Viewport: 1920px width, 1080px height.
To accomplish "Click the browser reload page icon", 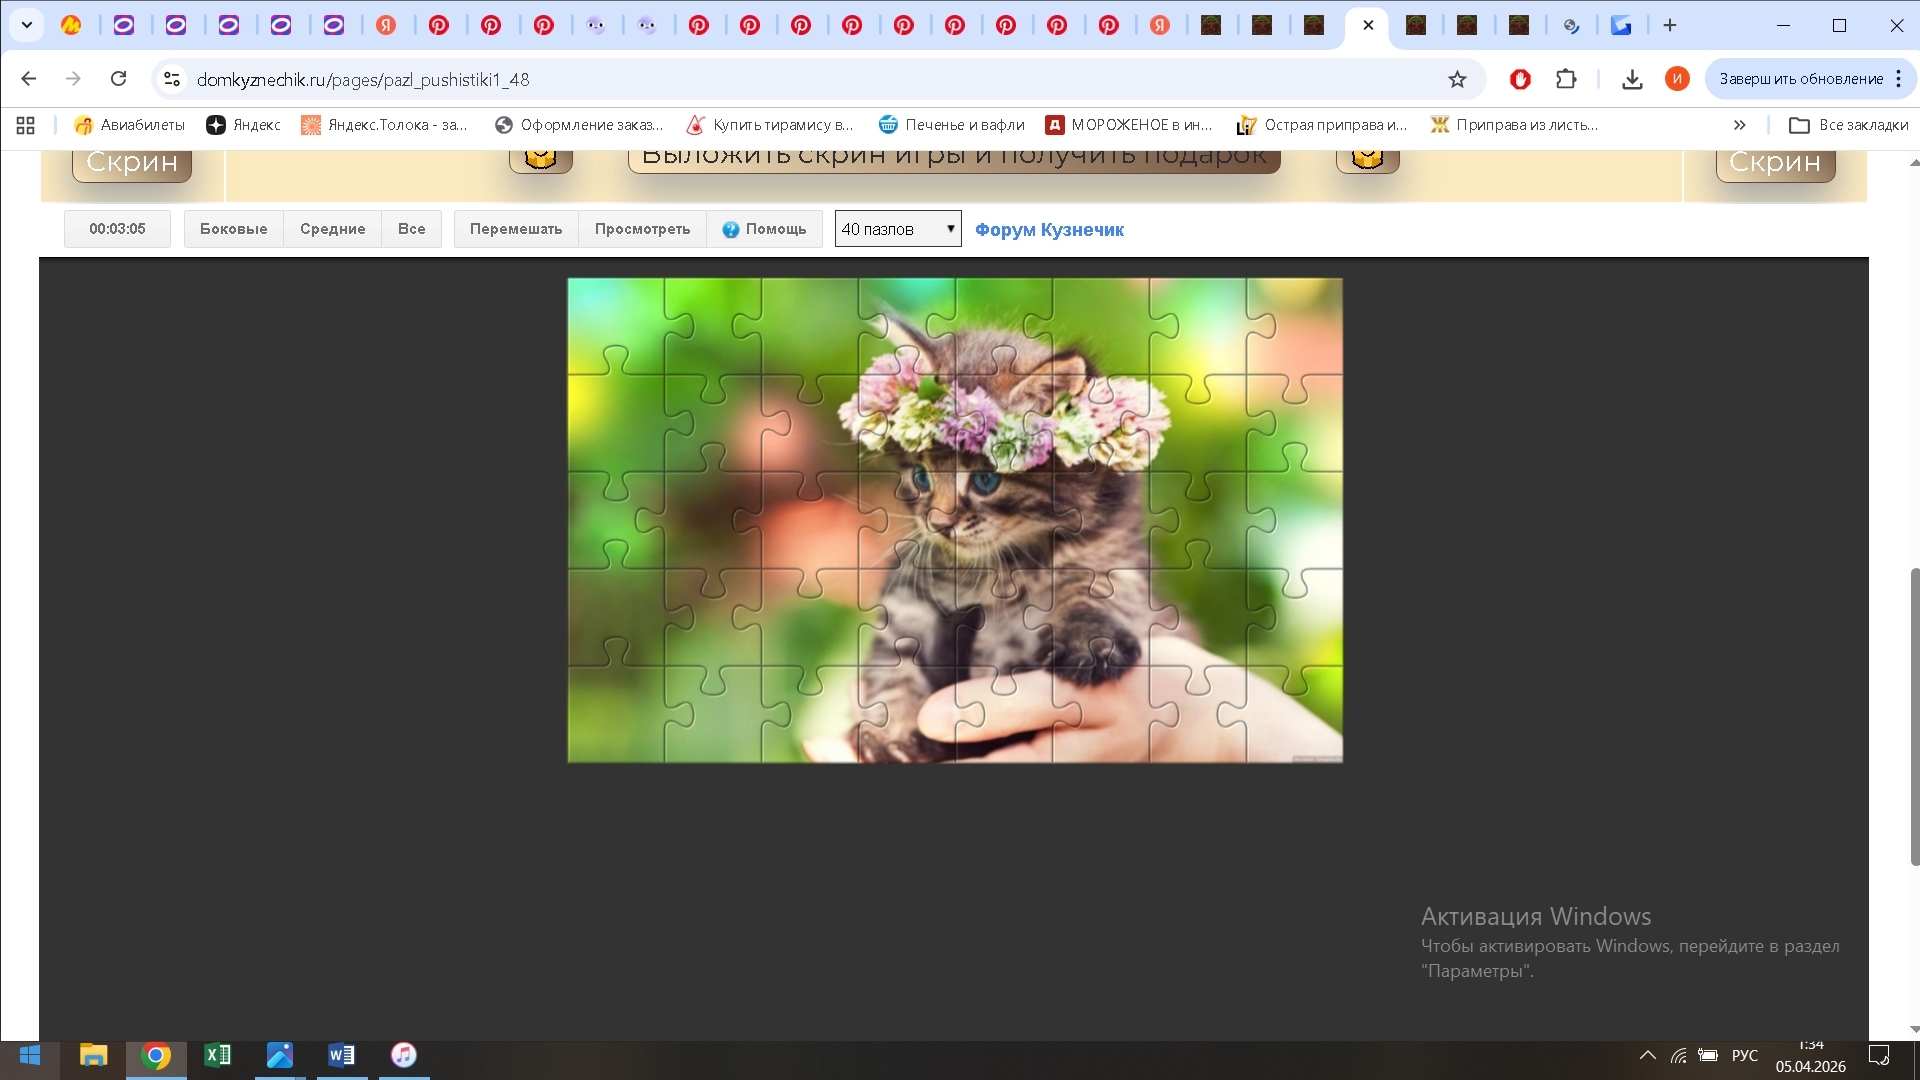I will [x=118, y=79].
